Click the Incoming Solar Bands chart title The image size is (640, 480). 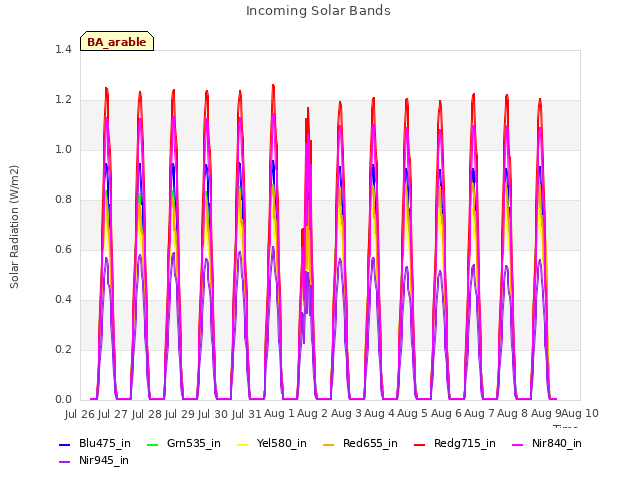pos(318,11)
